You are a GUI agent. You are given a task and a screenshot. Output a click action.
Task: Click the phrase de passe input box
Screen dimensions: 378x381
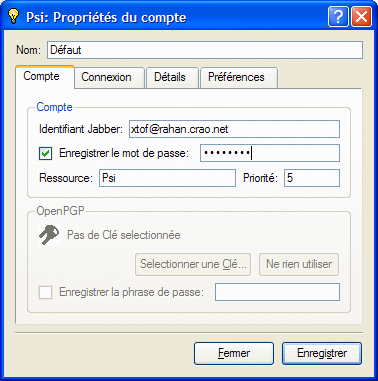277,292
